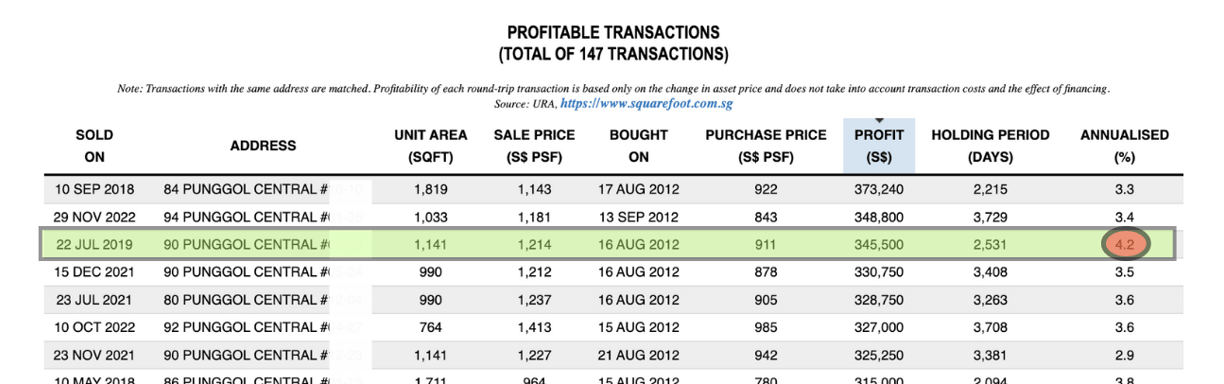Viewport: 1224px width, 384px height.
Task: Click the circled 4.2 annualised value
Action: (x=1125, y=243)
